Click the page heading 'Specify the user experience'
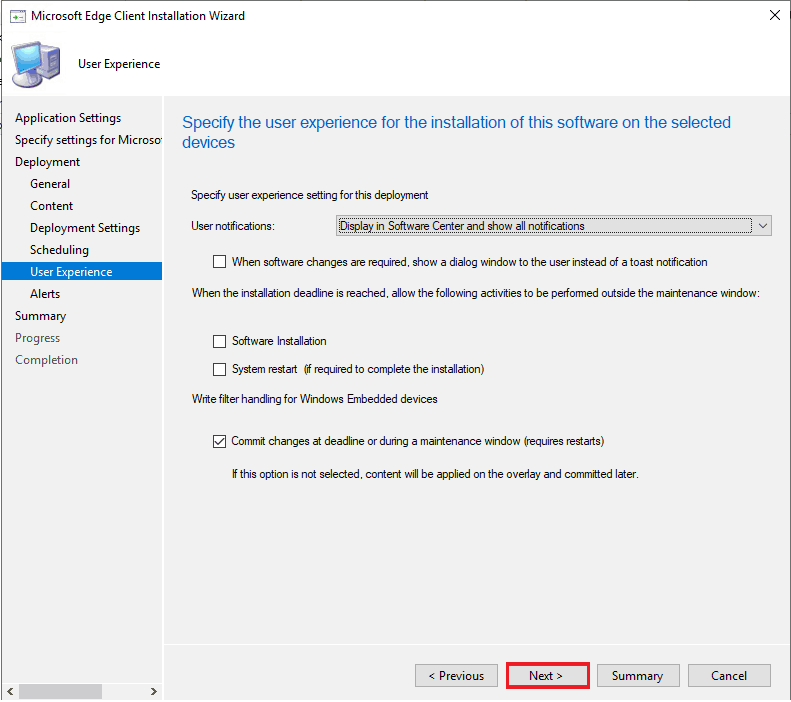This screenshot has height=702, width=791. (x=456, y=132)
